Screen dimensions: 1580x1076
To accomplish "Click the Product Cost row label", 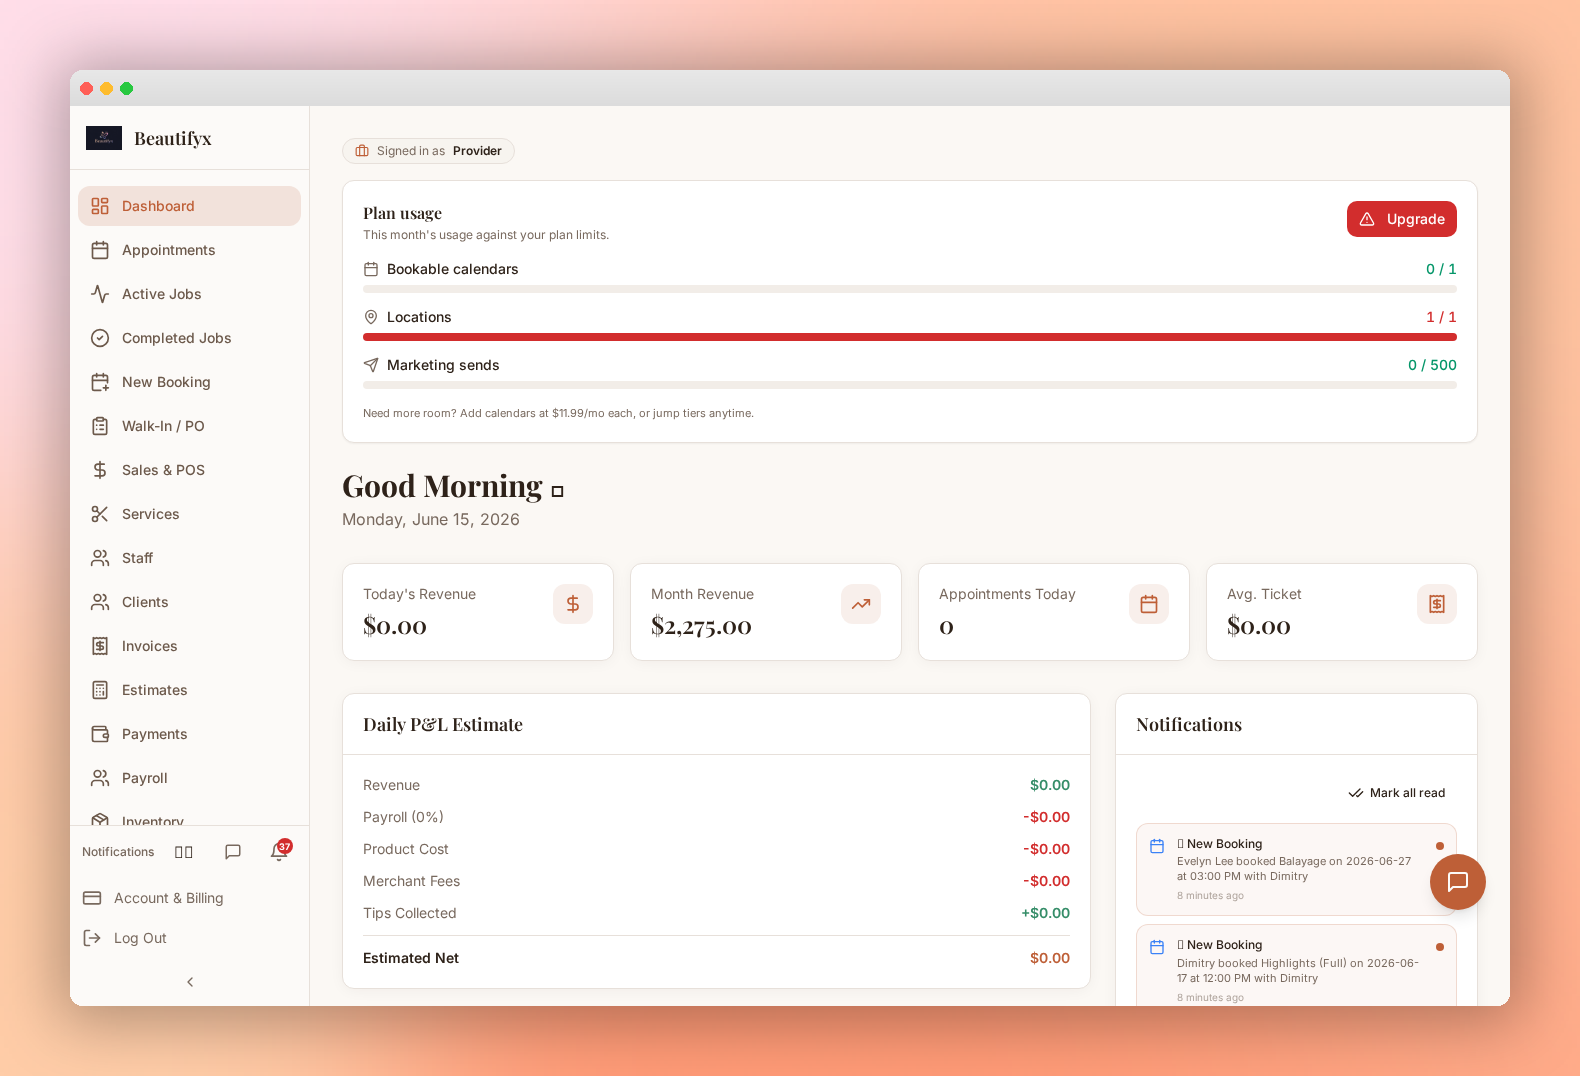I will [405, 849].
